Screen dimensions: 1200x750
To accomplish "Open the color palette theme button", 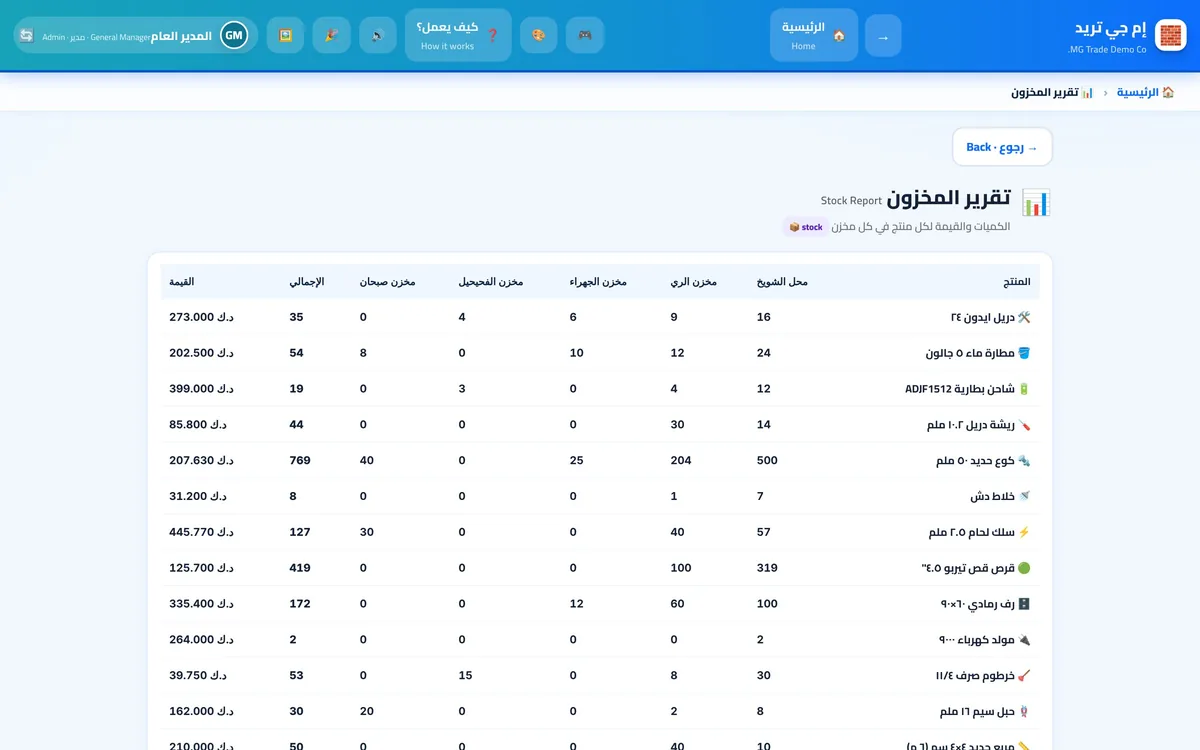I will pos(539,35).
